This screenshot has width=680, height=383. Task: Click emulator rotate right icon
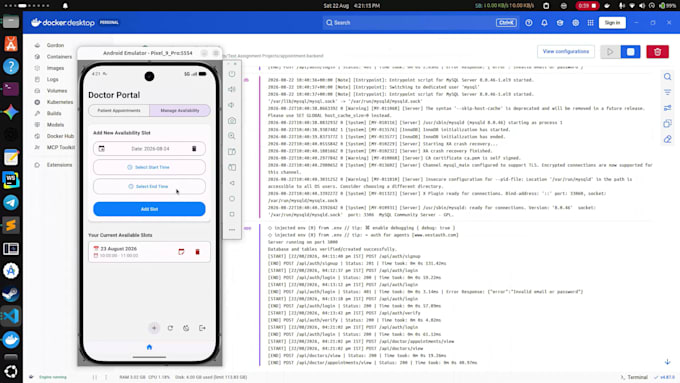[x=232, y=167]
